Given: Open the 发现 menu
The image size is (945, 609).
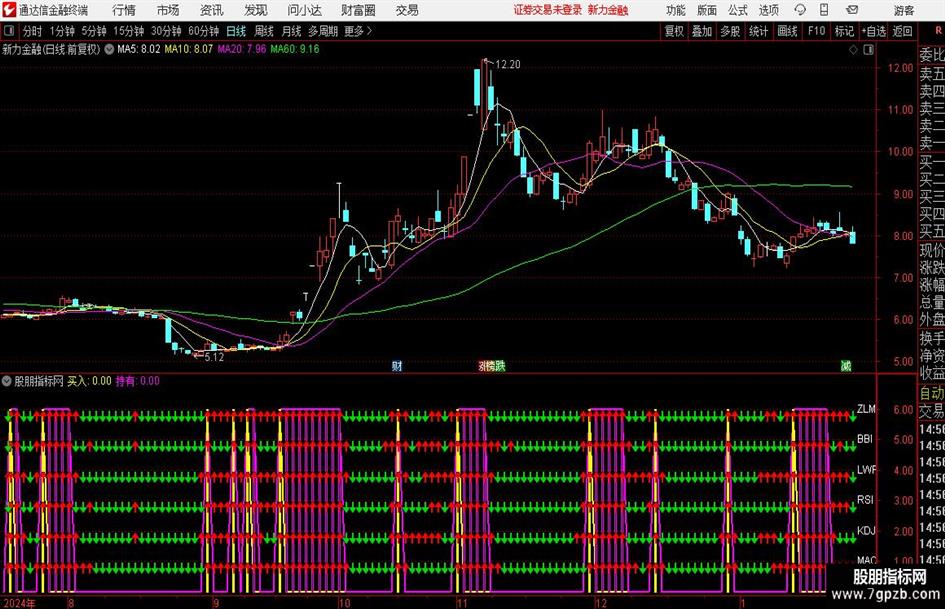Looking at the screenshot, I should [x=256, y=10].
